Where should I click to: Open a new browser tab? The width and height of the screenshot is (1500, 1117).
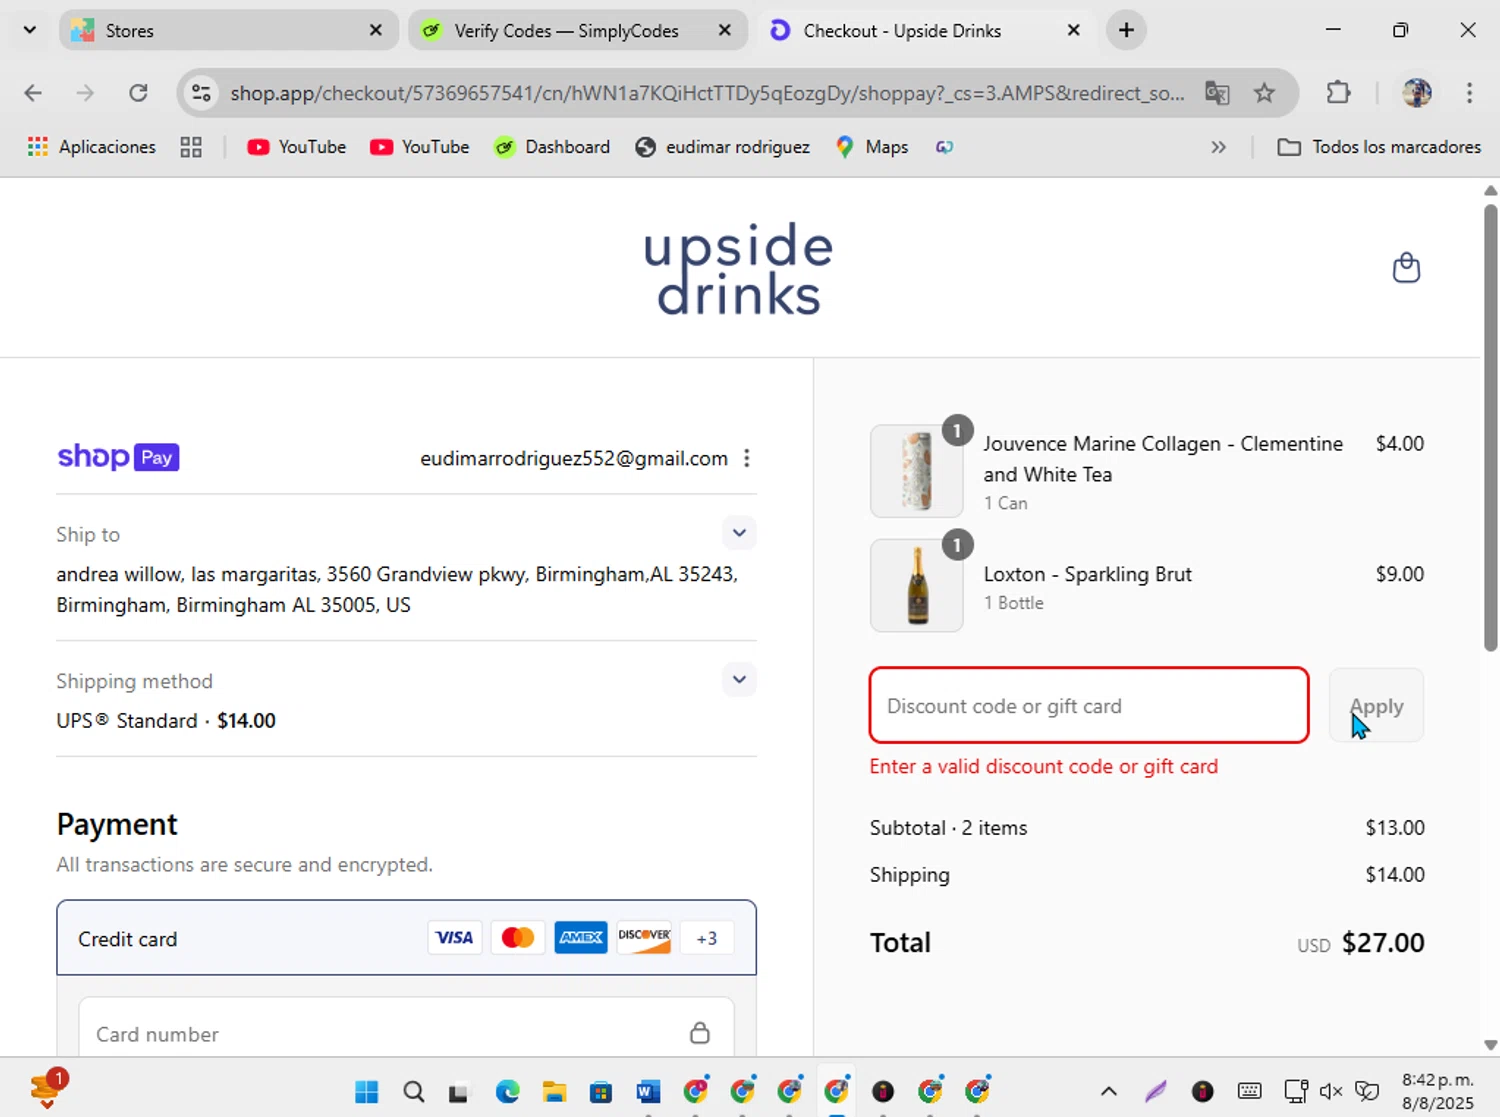[1126, 30]
